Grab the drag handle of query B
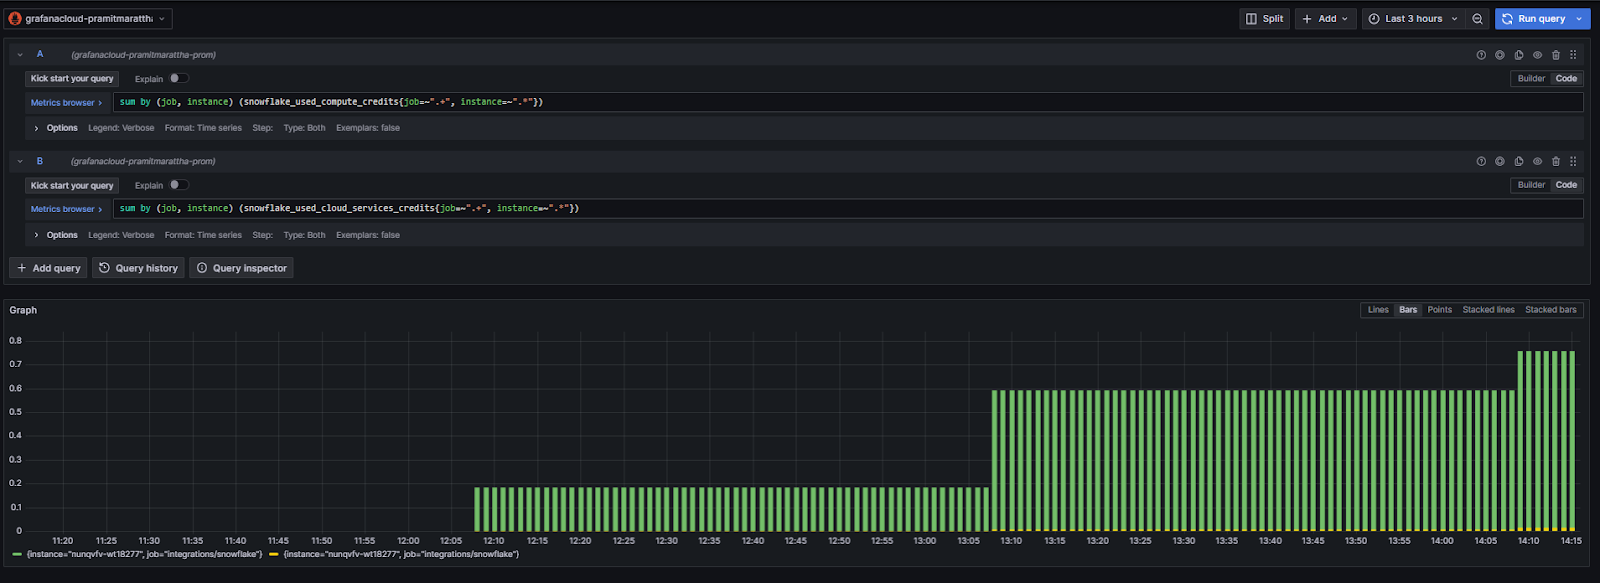 click(x=1573, y=161)
